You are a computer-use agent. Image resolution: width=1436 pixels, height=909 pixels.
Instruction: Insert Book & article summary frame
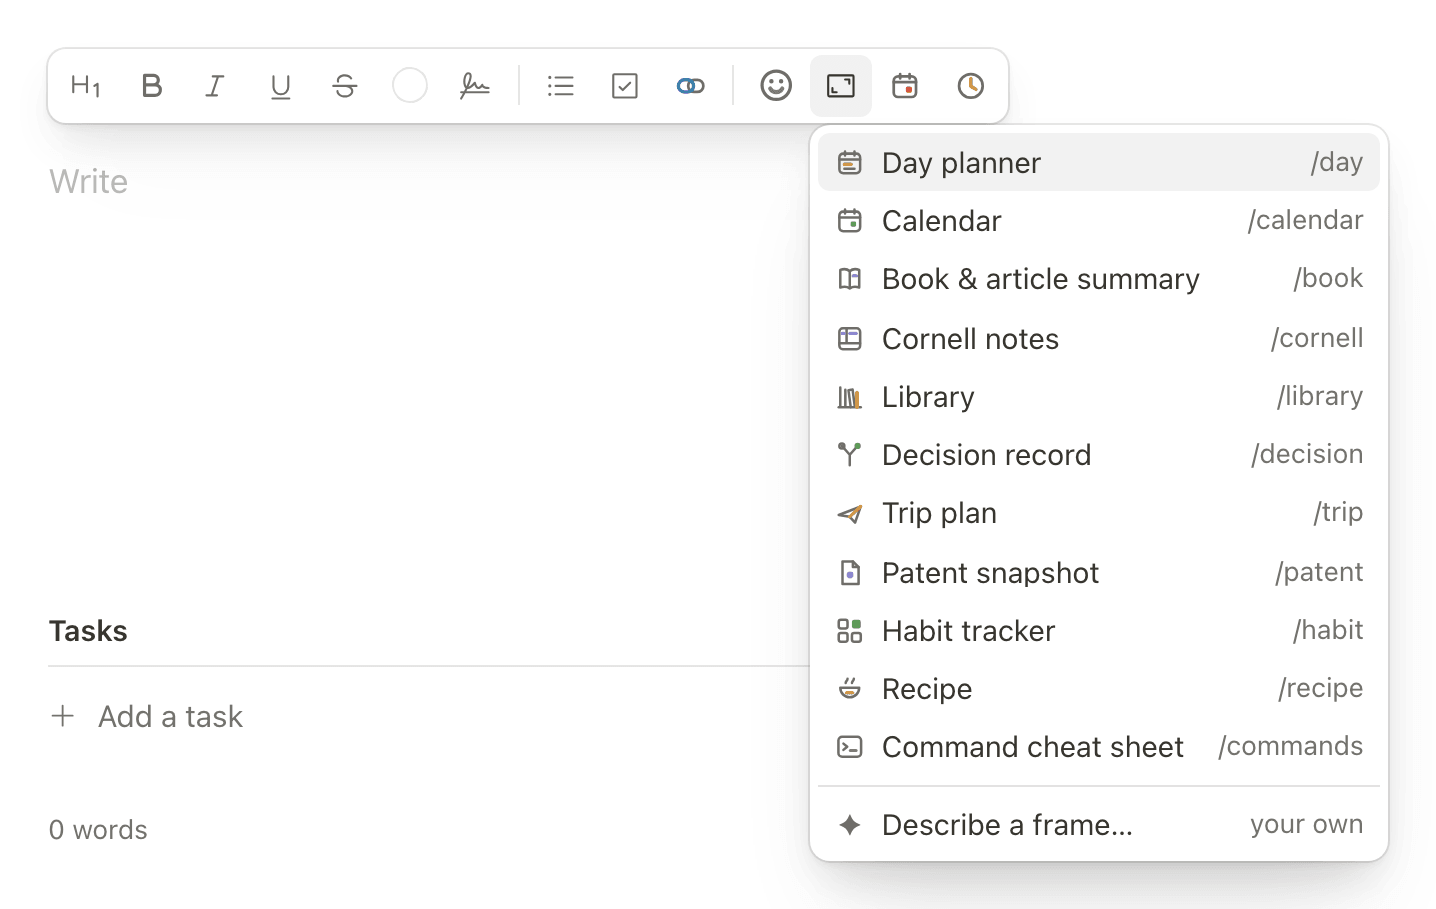(1099, 279)
